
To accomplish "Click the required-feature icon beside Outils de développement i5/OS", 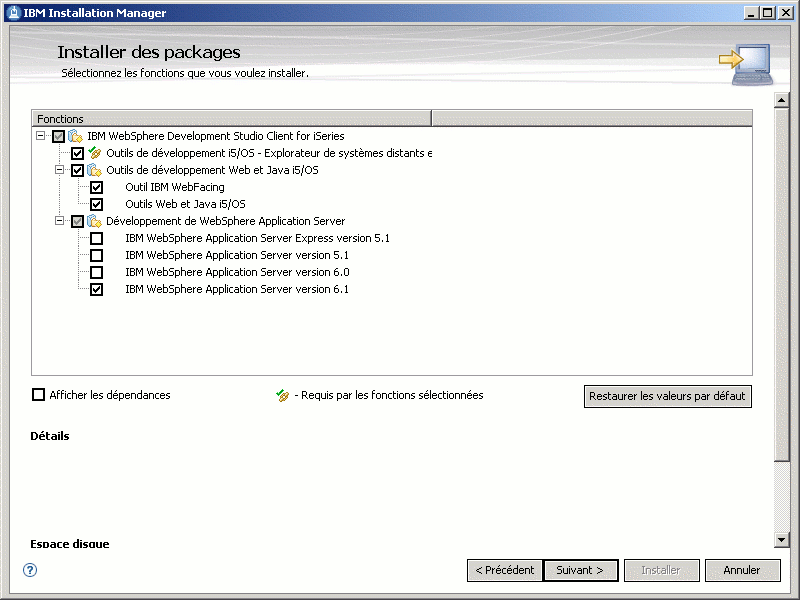I will coord(94,153).
